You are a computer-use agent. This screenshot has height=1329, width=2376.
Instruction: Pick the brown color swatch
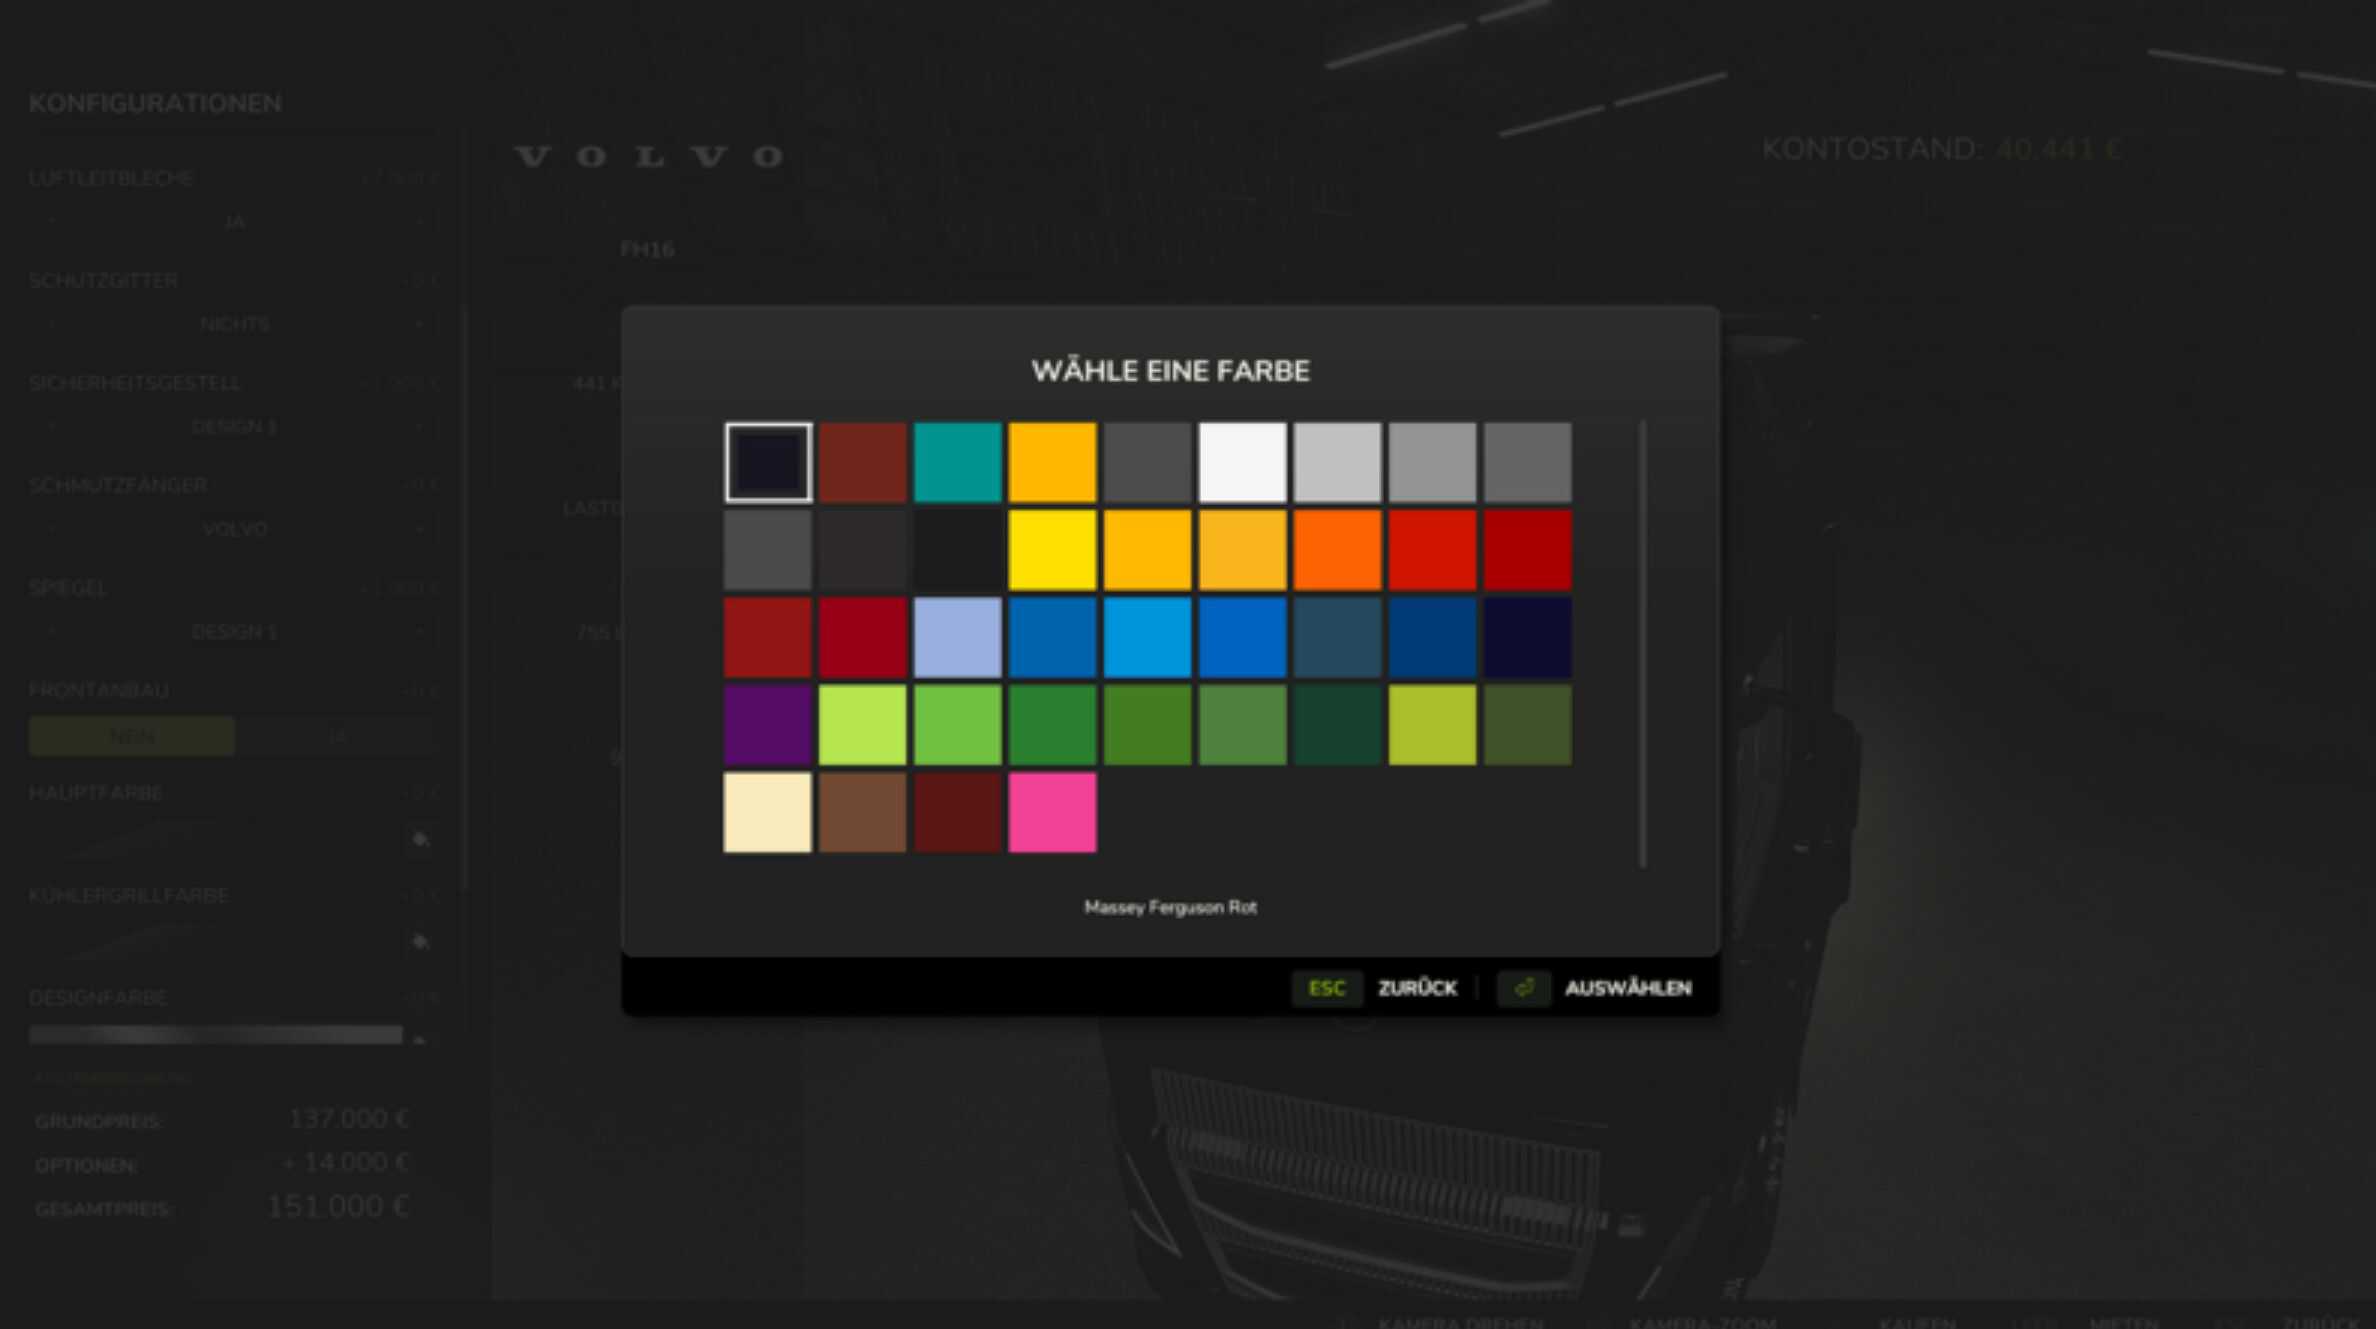coord(862,812)
